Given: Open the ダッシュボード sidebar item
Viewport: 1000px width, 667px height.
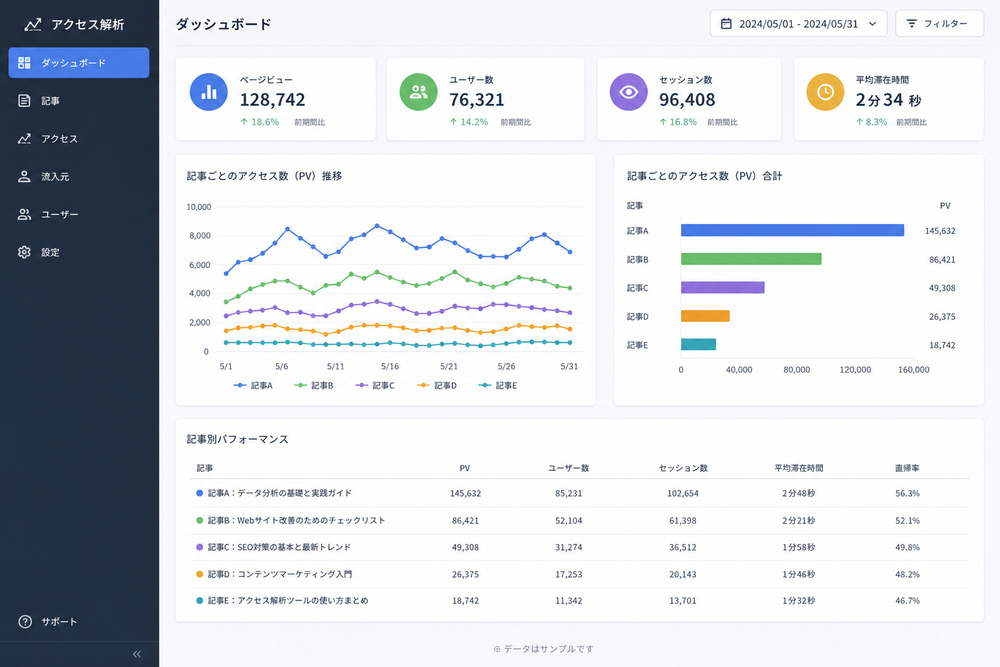Looking at the screenshot, I should click(79, 62).
